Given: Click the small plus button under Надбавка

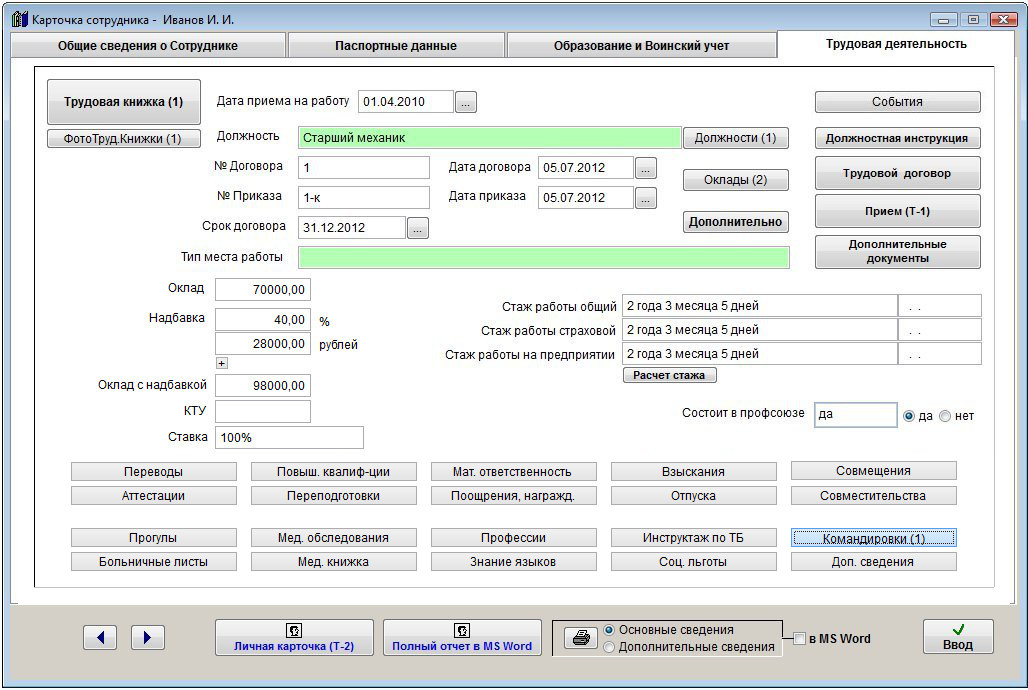Looking at the screenshot, I should [x=222, y=363].
